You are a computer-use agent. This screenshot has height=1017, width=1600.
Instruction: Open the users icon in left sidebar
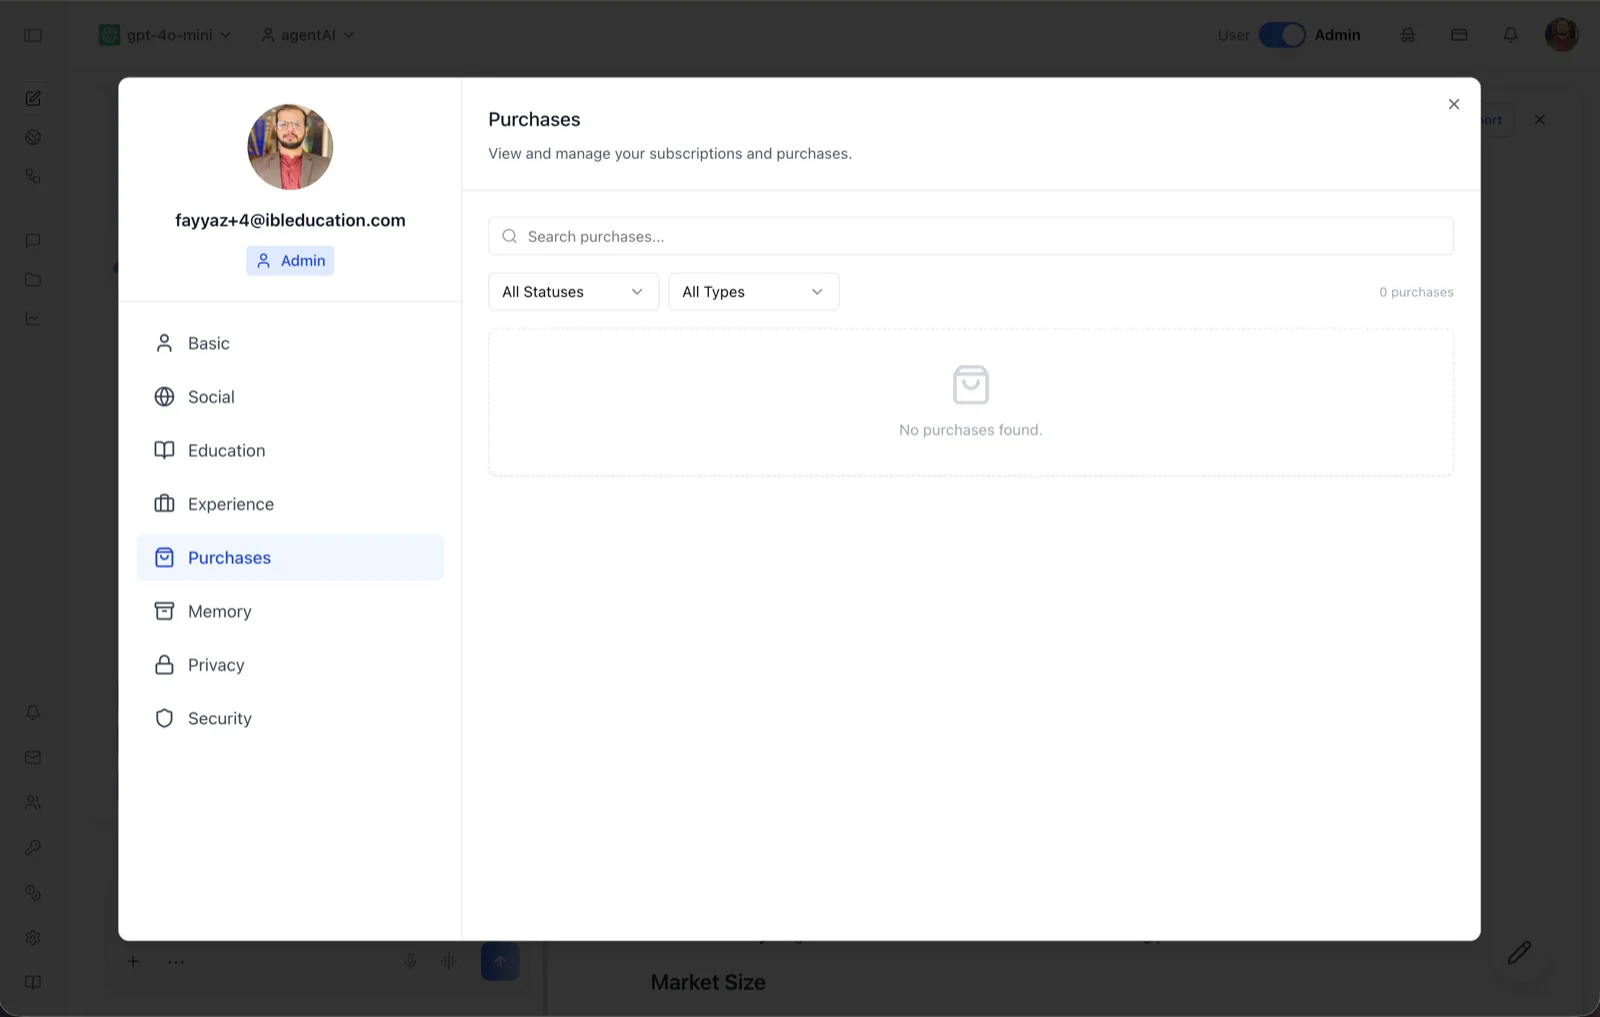point(33,802)
